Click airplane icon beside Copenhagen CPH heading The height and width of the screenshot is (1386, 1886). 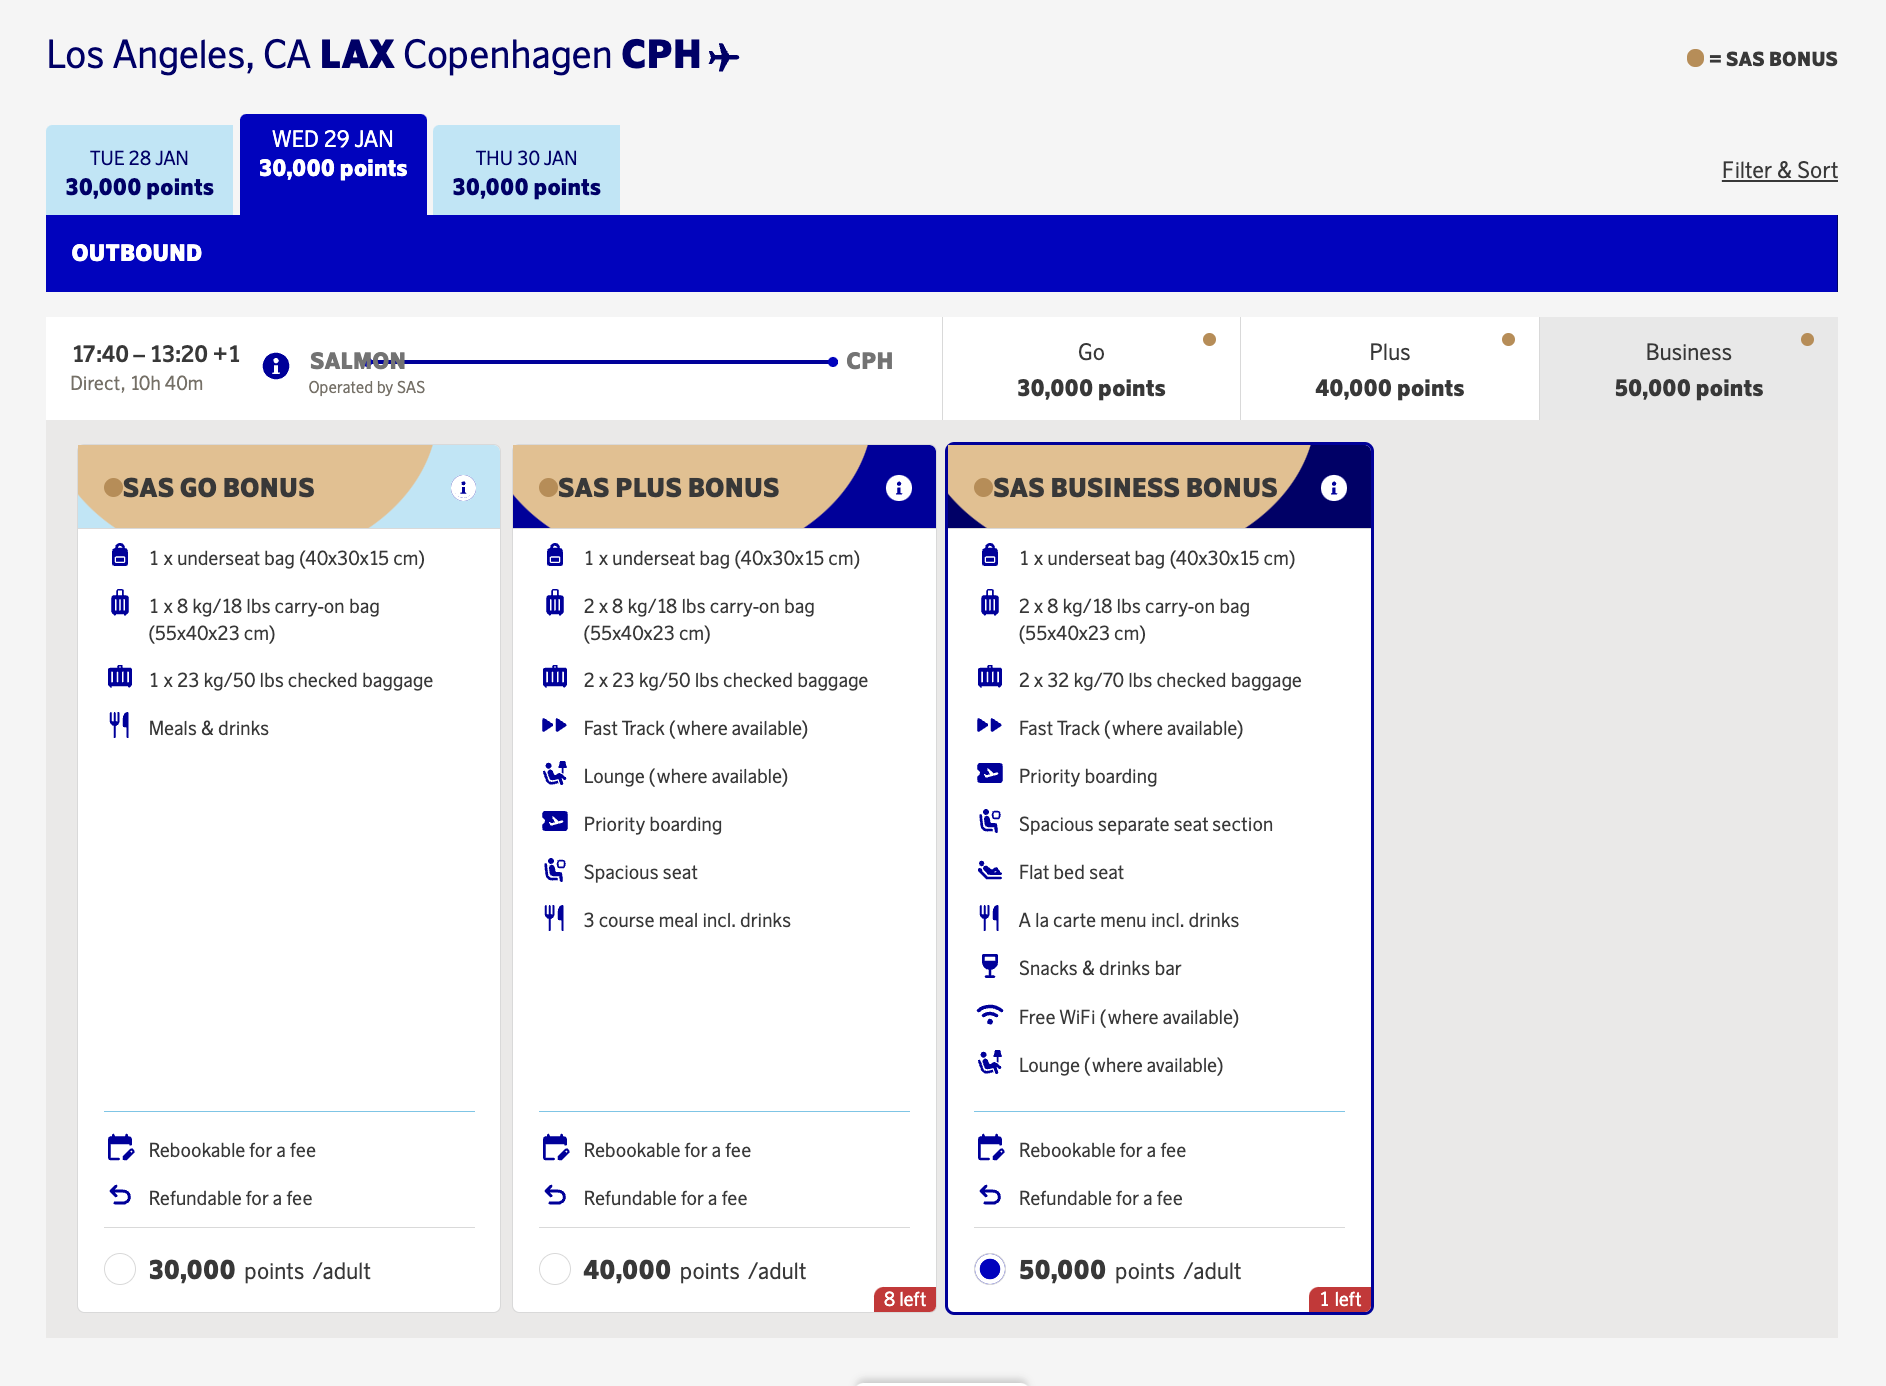click(724, 57)
